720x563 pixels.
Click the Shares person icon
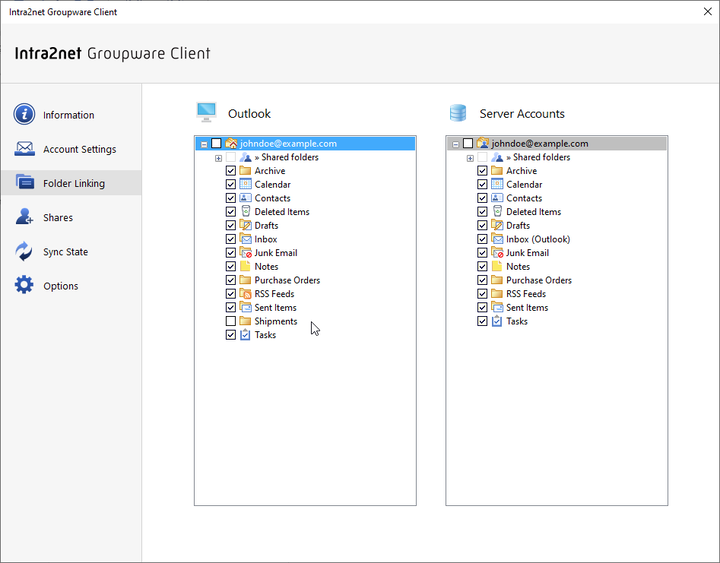click(x=24, y=217)
